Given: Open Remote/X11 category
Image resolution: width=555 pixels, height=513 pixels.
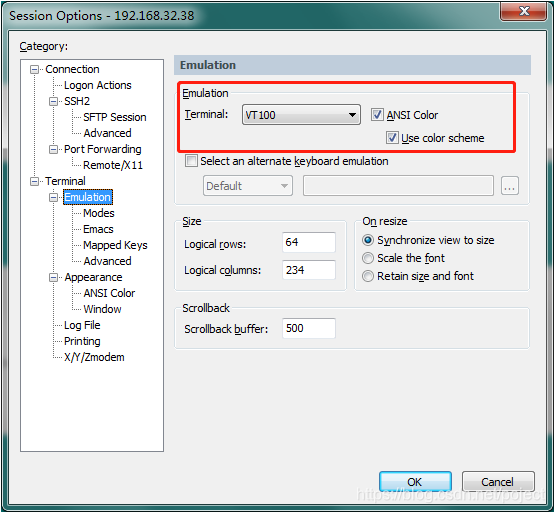Looking at the screenshot, I should (x=113, y=165).
